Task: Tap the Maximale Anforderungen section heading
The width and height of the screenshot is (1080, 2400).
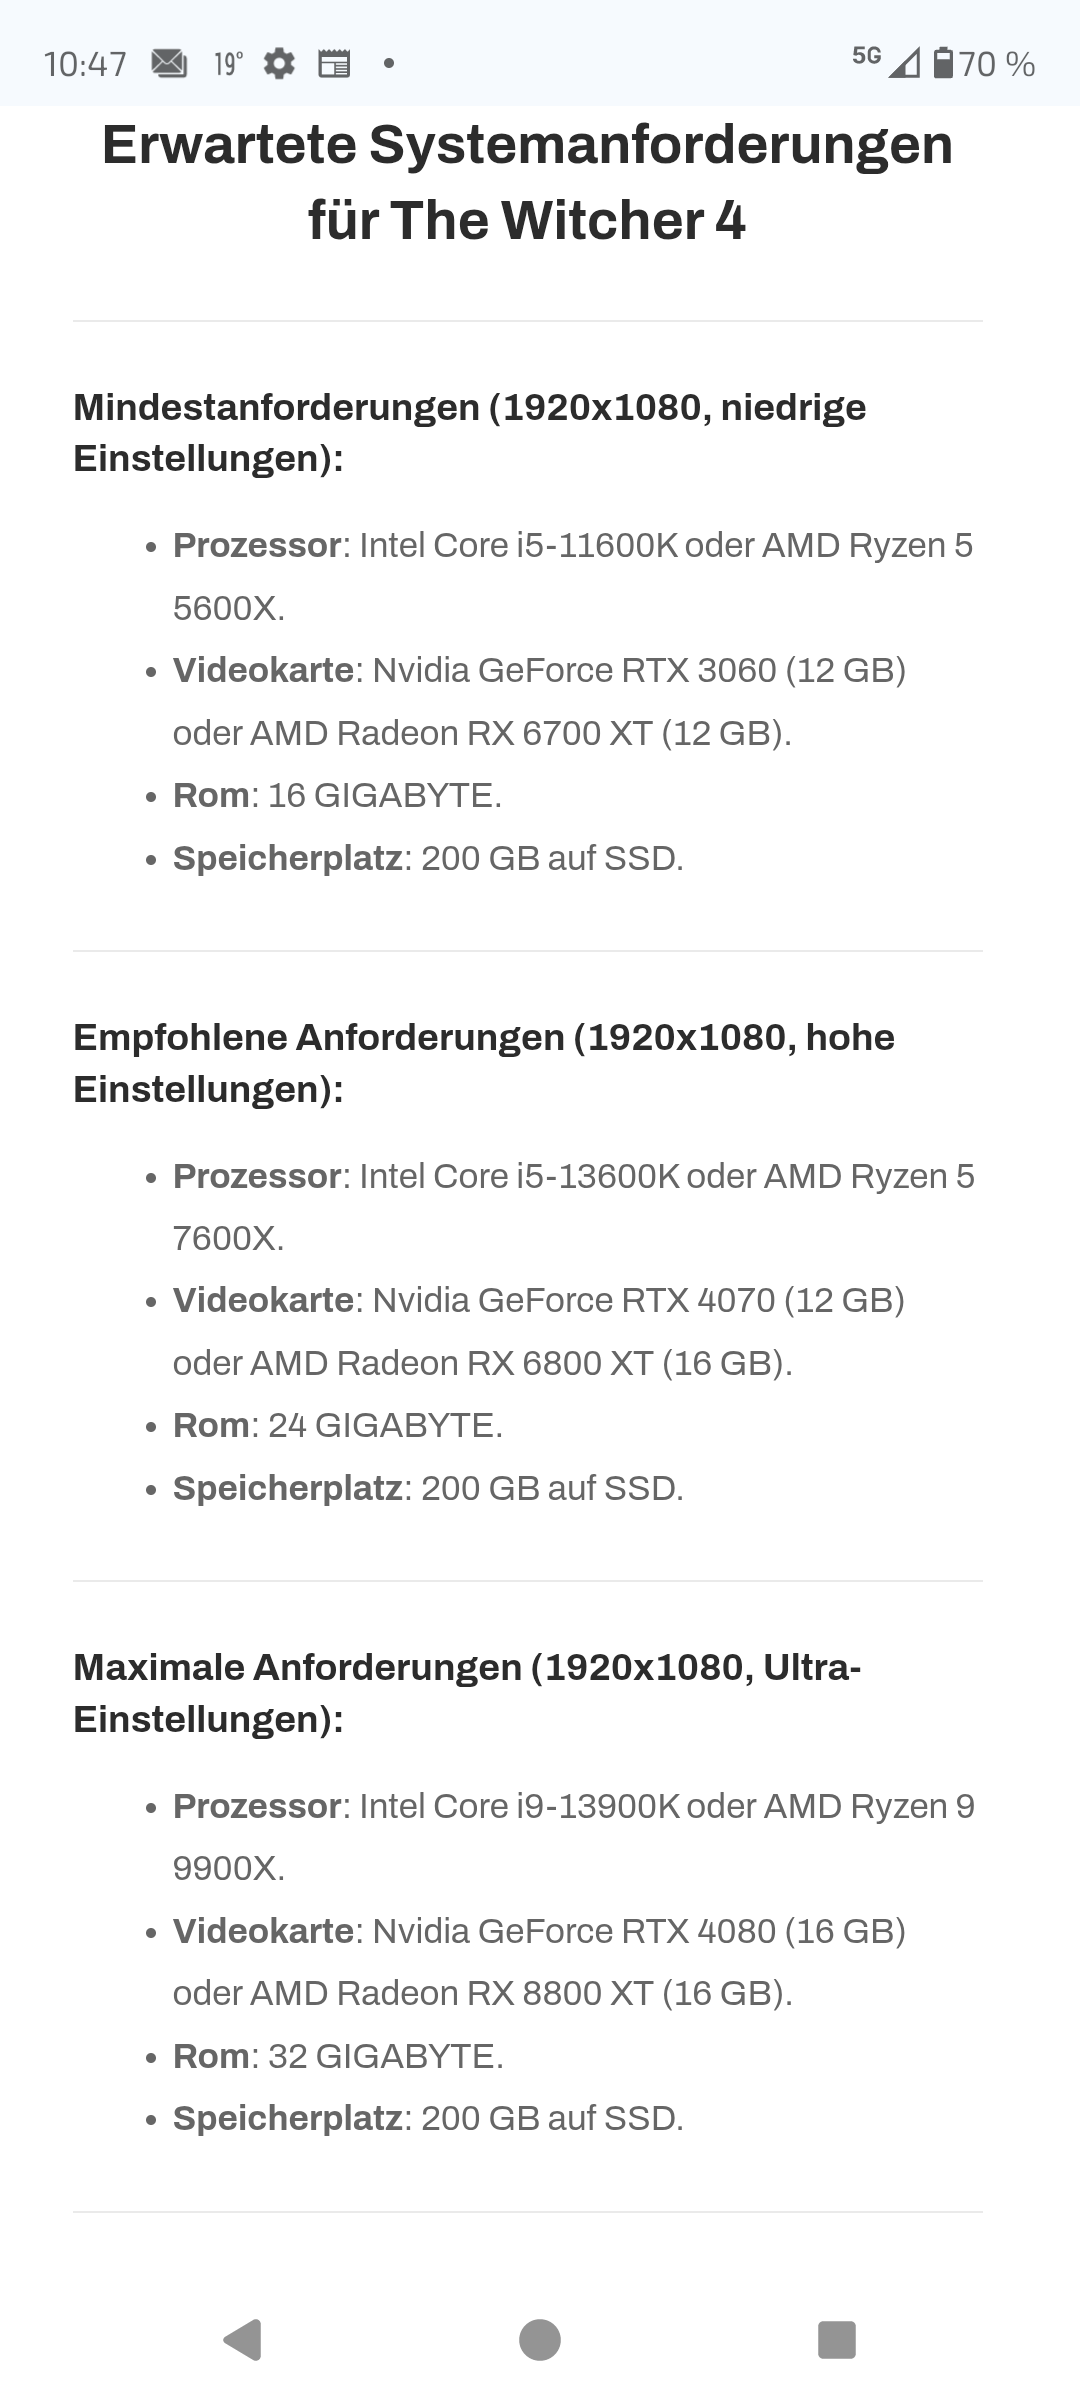Action: point(467,1693)
